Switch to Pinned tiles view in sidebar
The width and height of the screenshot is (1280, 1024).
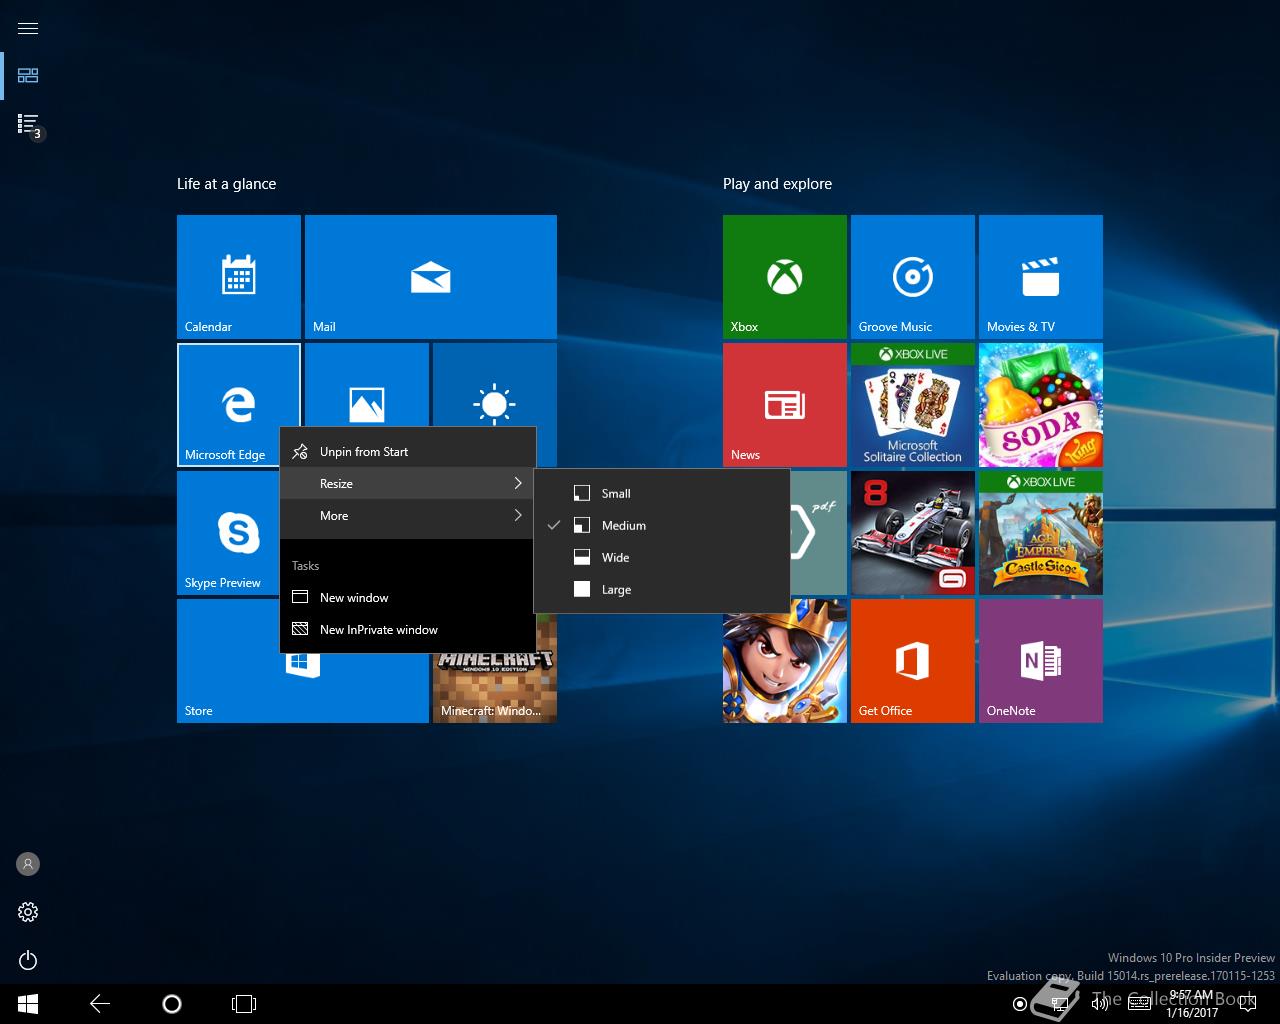[x=28, y=76]
